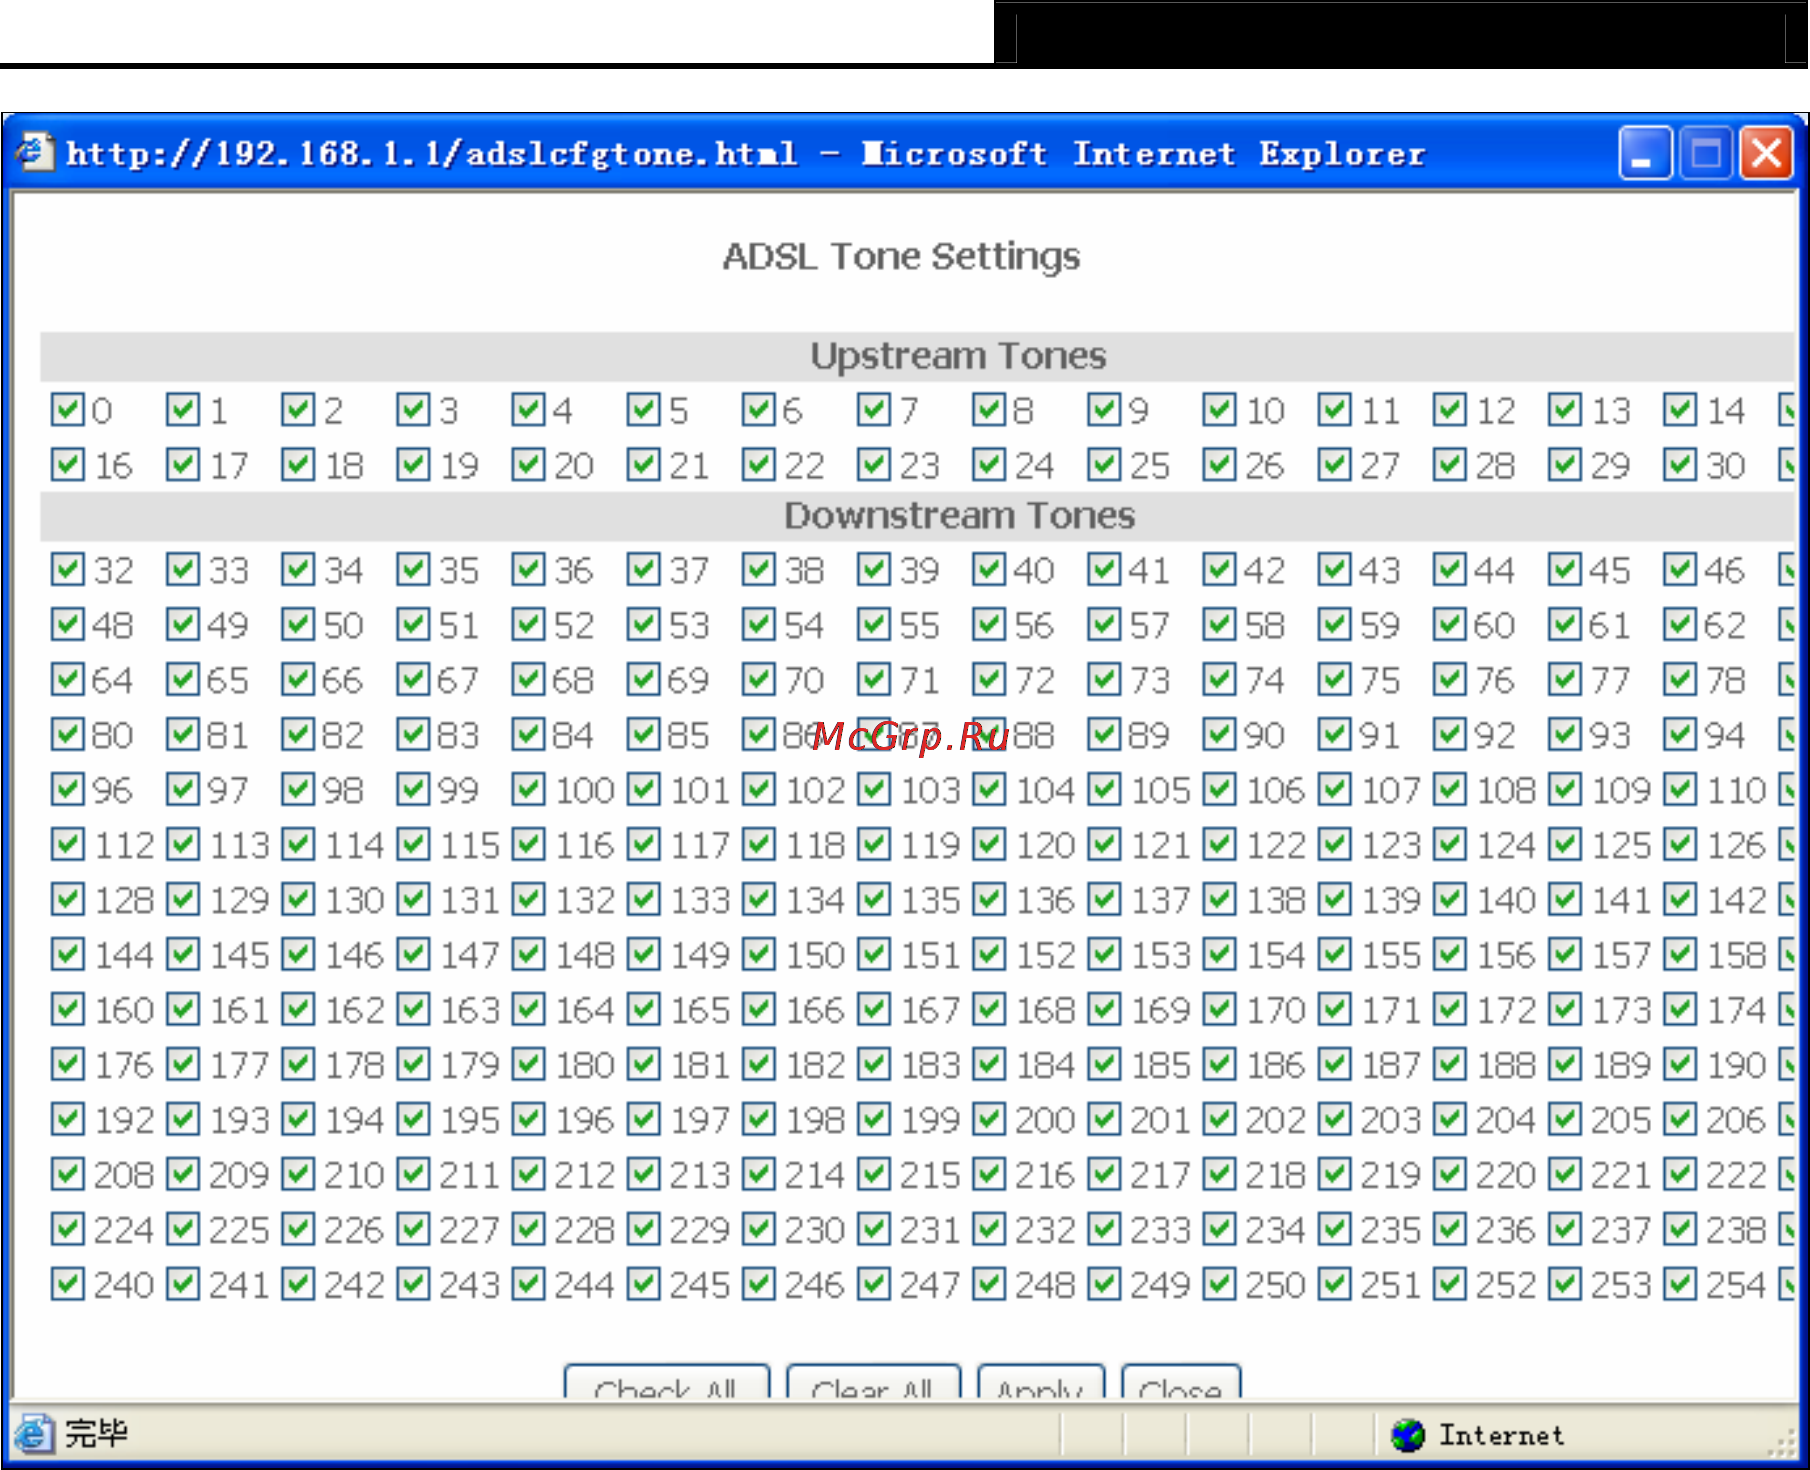Click the status bar page icon
The width and height of the screenshot is (1810, 1470).
(33, 1434)
